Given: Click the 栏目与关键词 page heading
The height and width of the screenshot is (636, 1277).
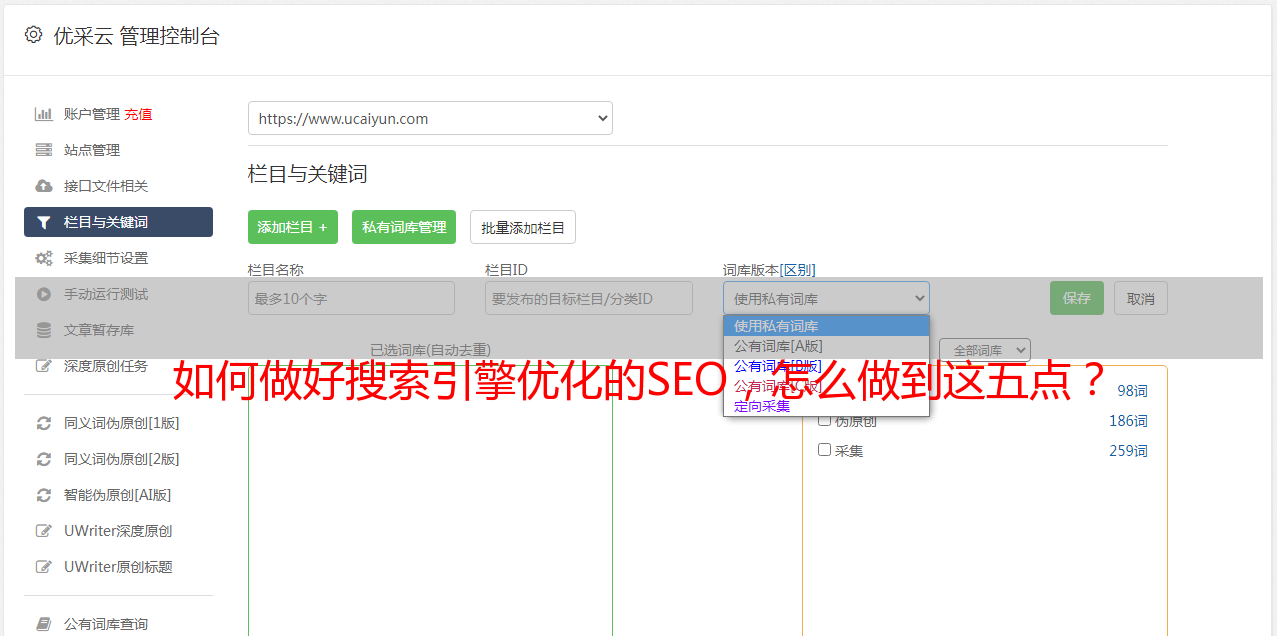Looking at the screenshot, I should click(308, 174).
